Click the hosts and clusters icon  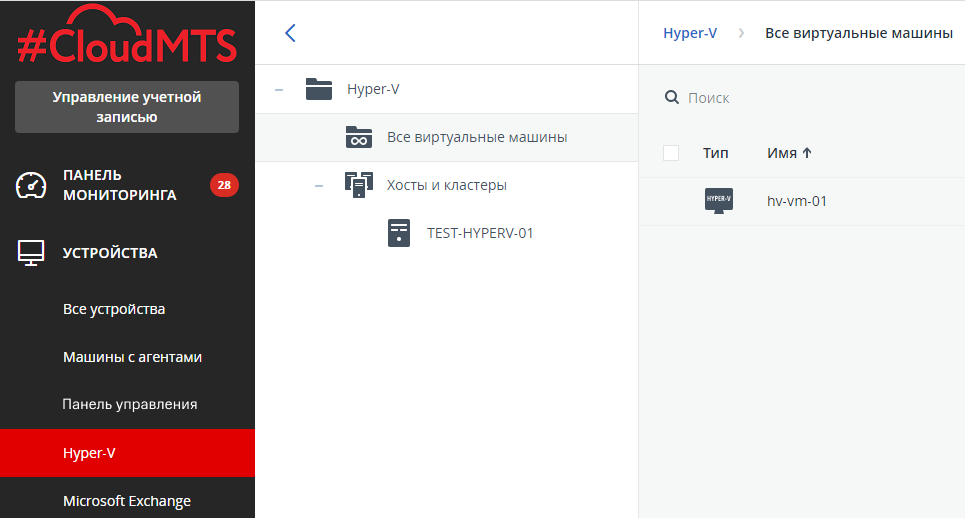[358, 185]
